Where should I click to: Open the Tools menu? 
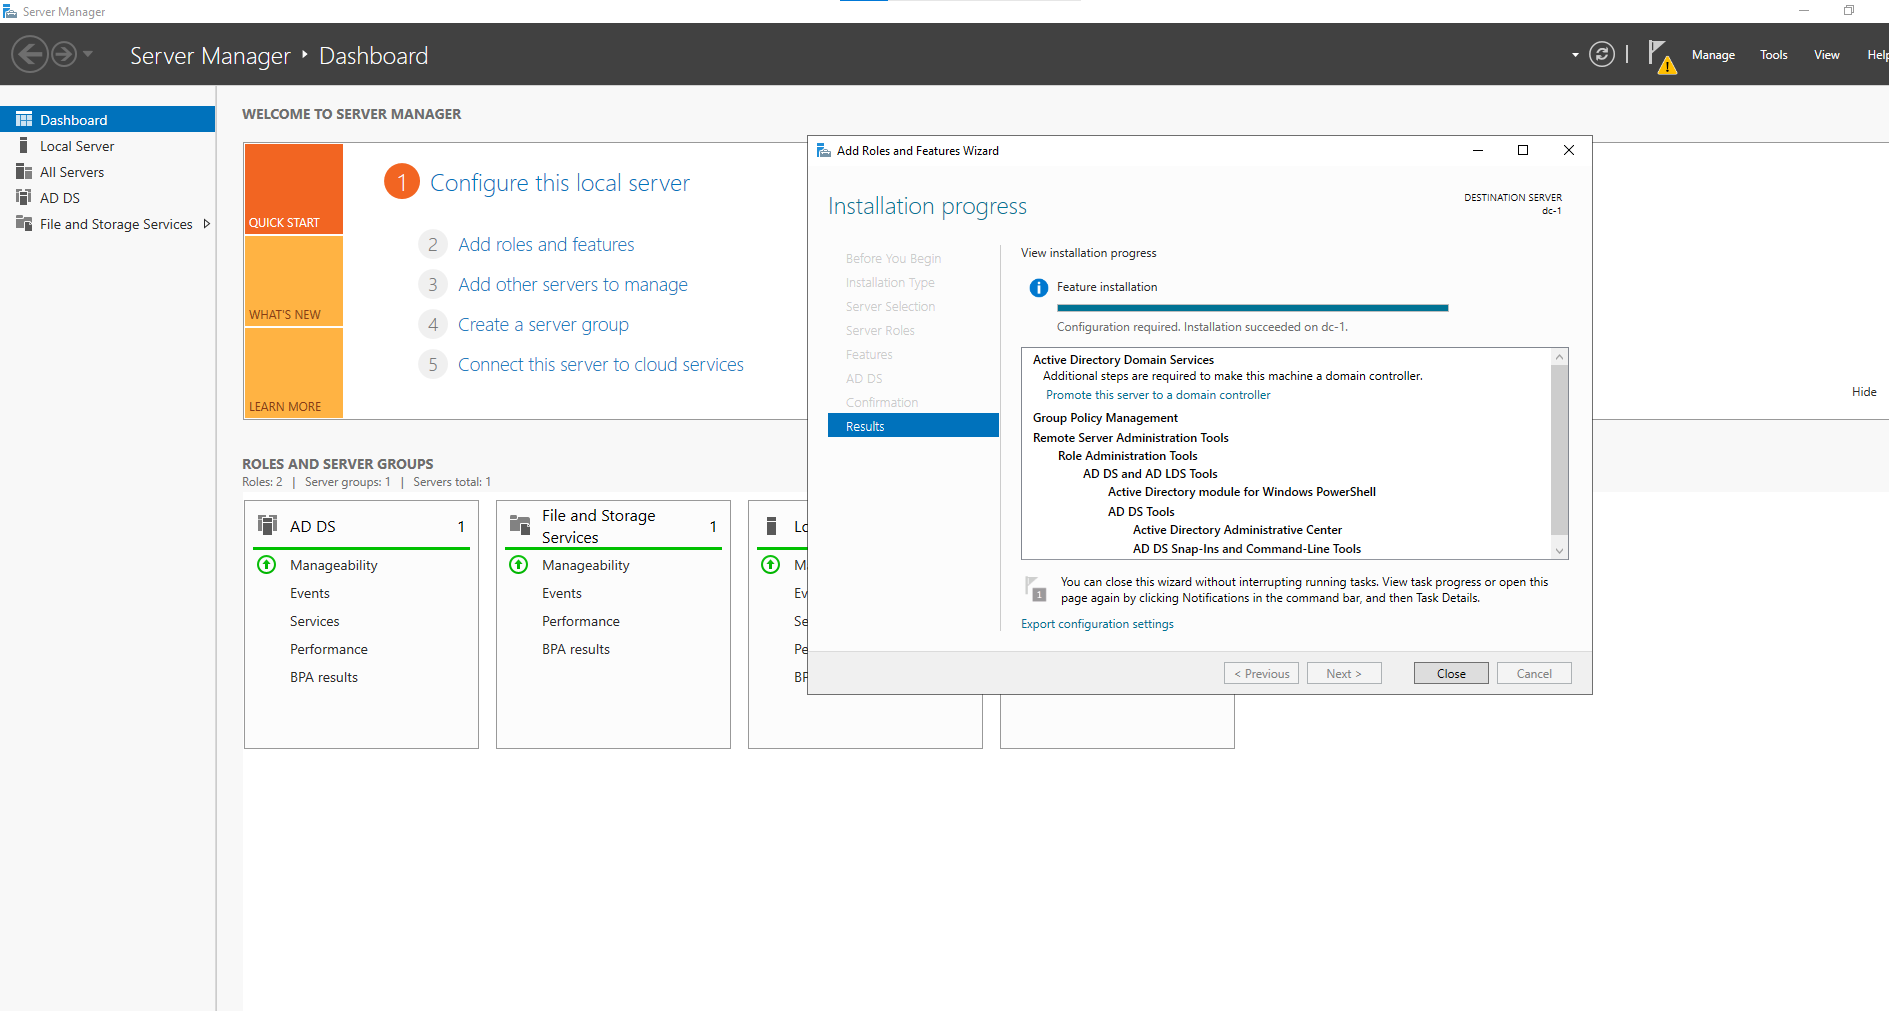[1774, 55]
